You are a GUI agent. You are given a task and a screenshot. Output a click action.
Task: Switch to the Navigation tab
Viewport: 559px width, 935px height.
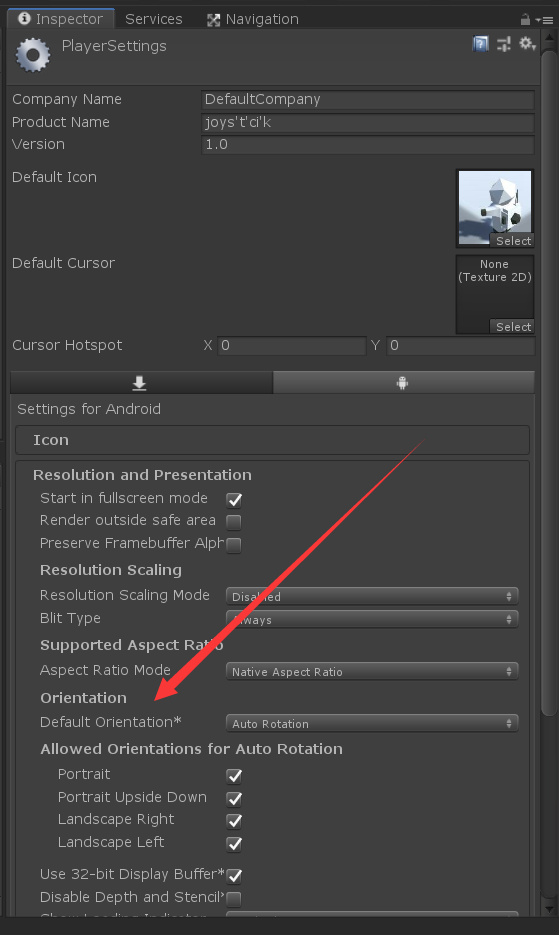coord(253,19)
